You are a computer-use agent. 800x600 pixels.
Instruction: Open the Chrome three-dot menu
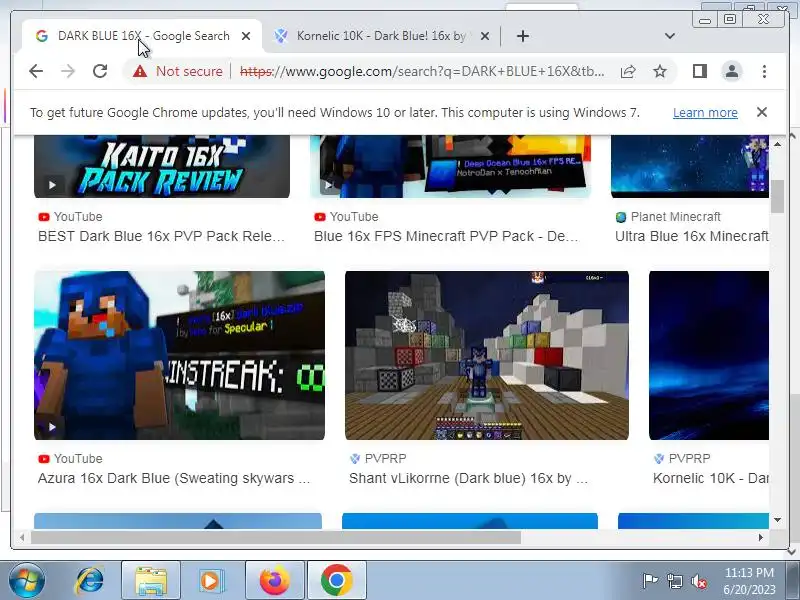[764, 71]
